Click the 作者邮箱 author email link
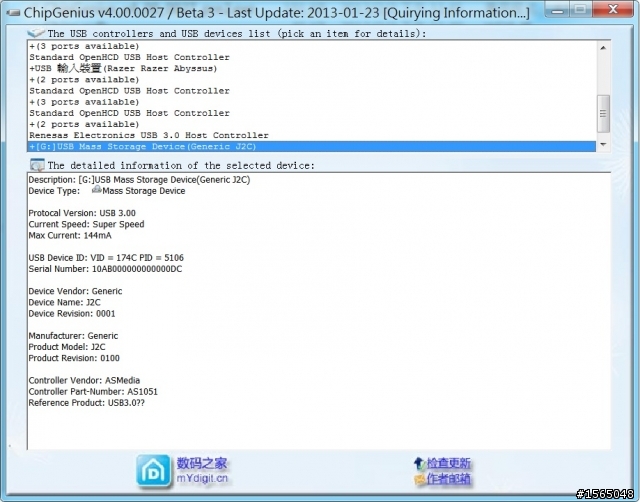640x502 pixels. click(x=449, y=479)
